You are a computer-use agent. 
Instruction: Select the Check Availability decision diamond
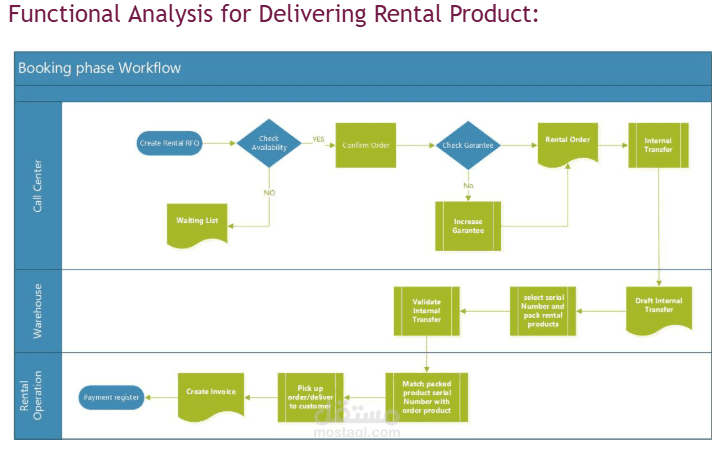coord(269,143)
